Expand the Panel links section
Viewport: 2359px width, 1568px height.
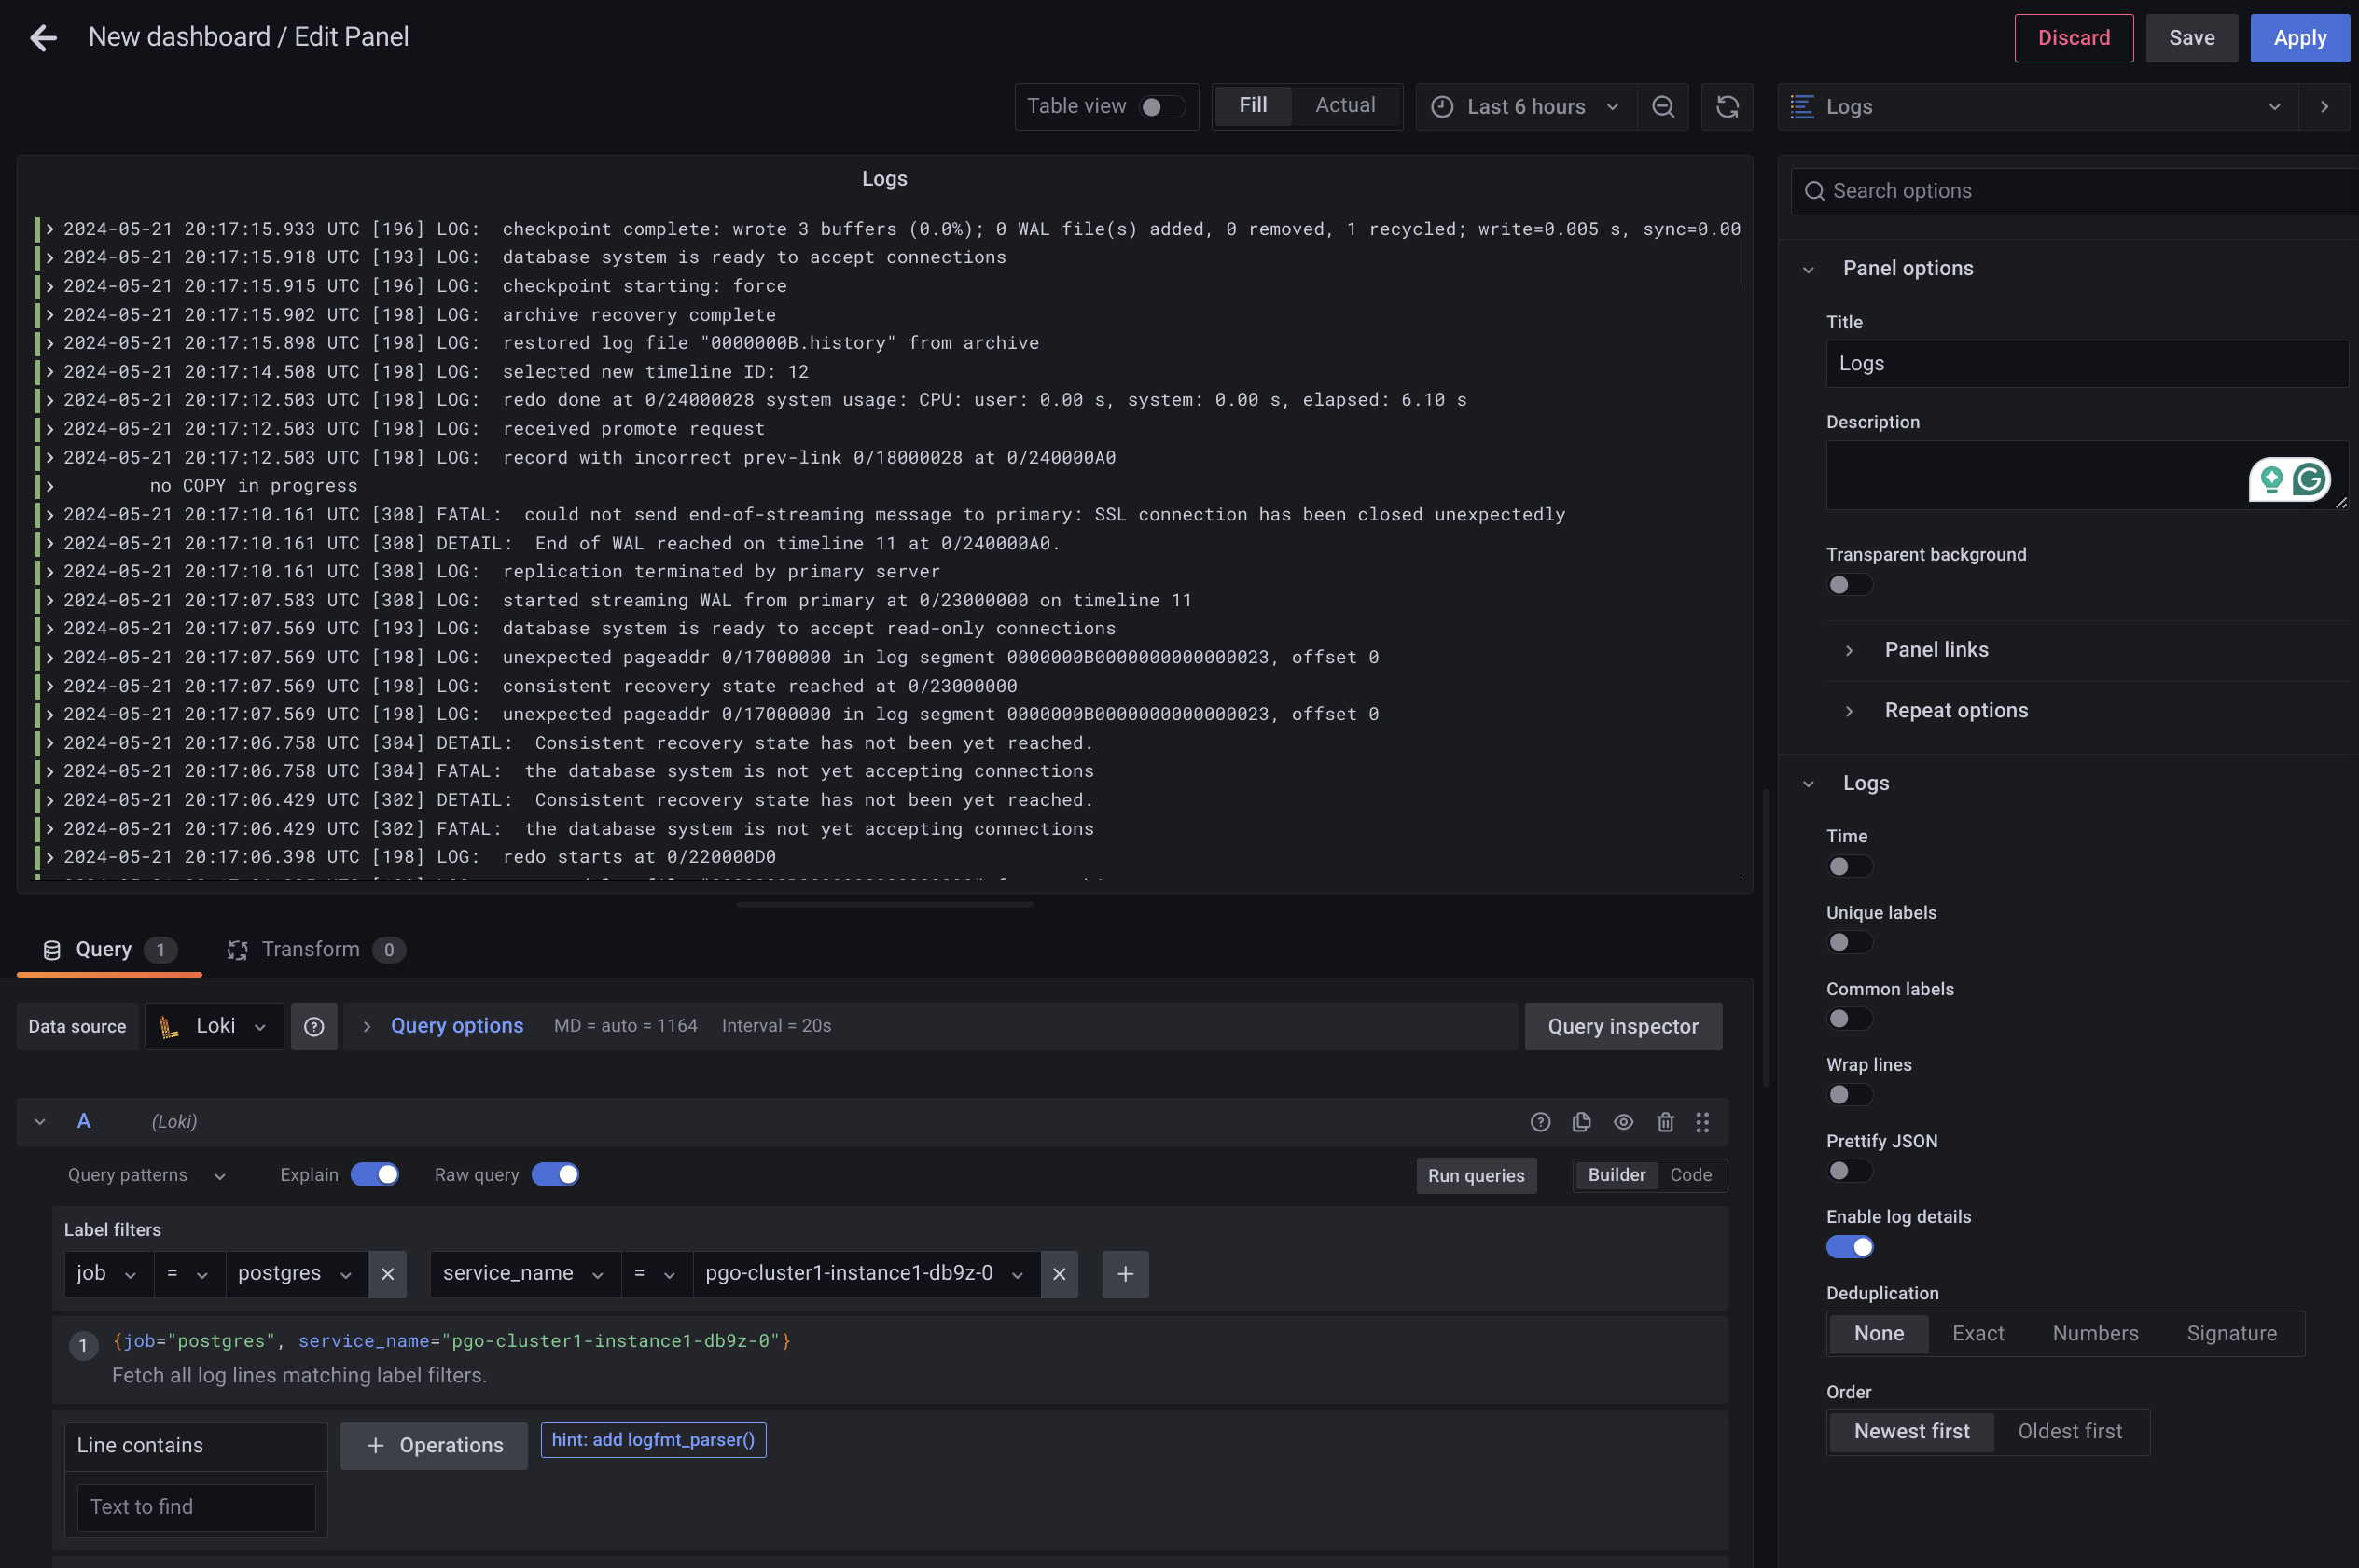(x=1935, y=650)
